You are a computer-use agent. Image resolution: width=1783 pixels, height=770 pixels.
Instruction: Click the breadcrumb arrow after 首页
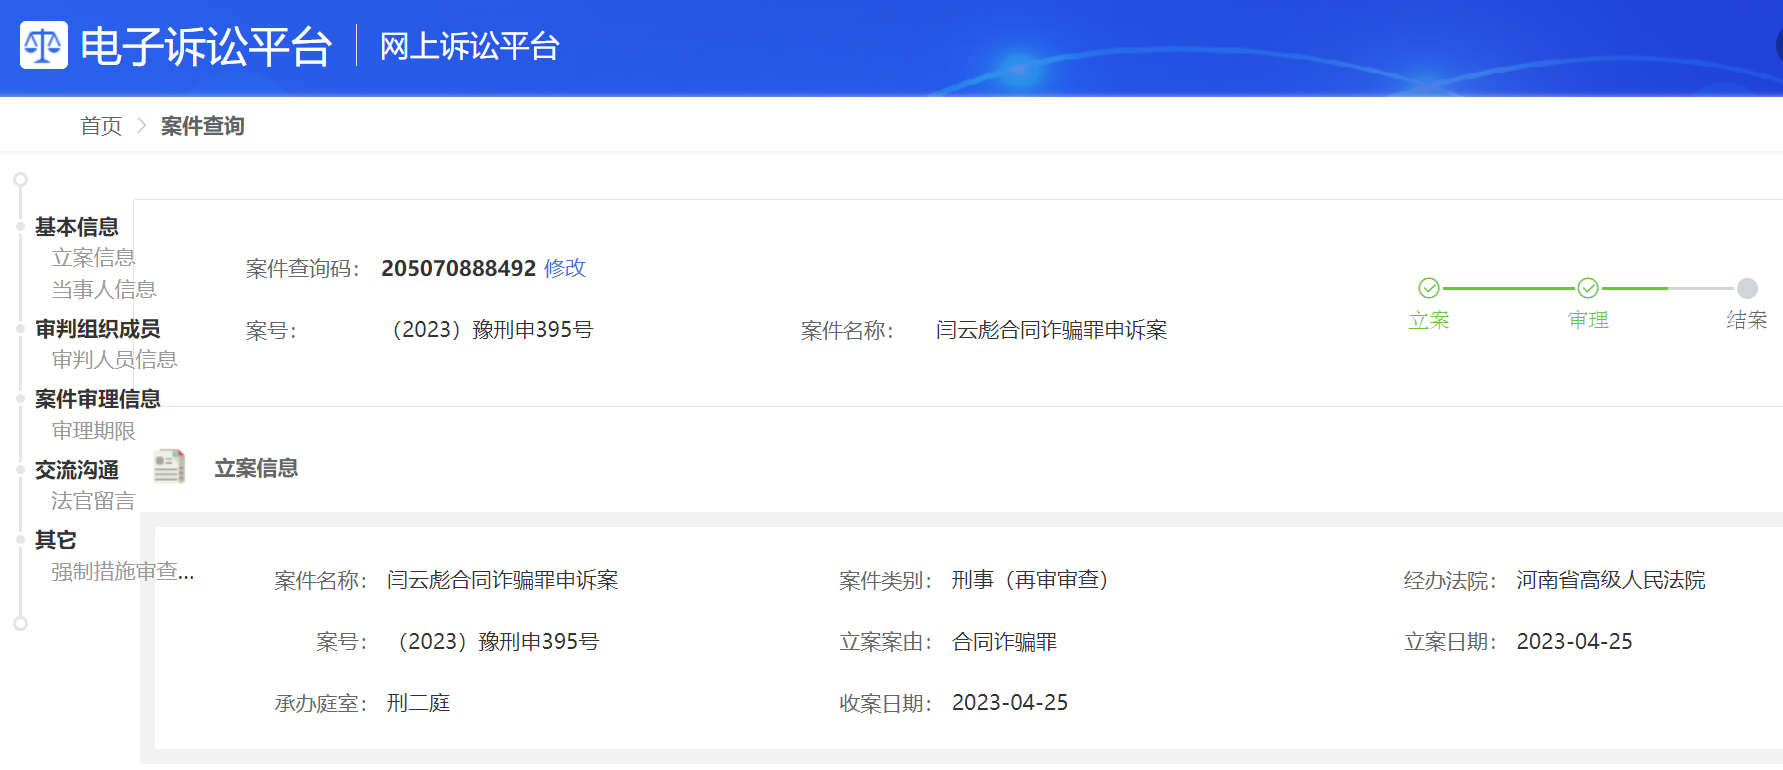(x=141, y=125)
